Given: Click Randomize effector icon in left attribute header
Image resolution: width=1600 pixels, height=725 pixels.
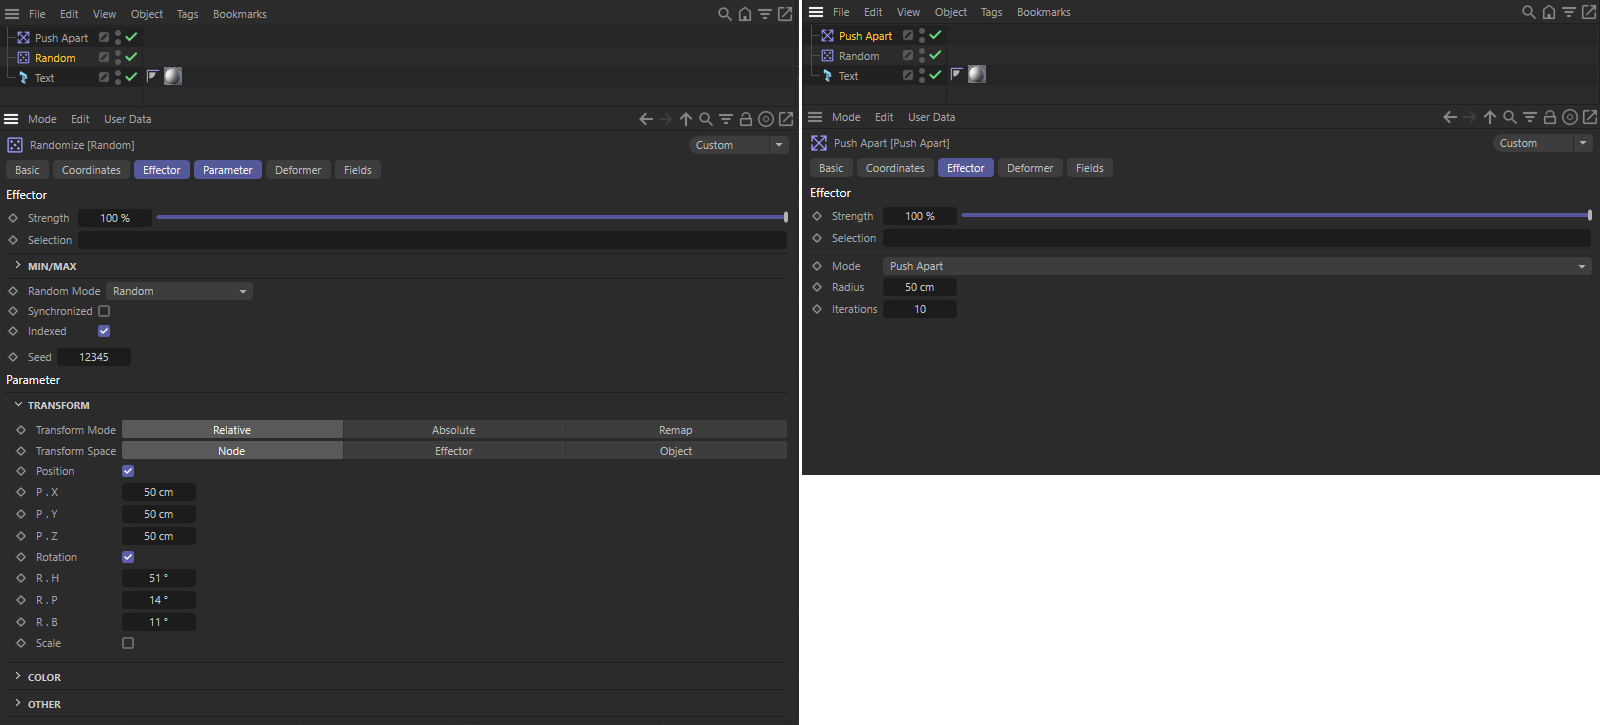Looking at the screenshot, I should [x=15, y=145].
